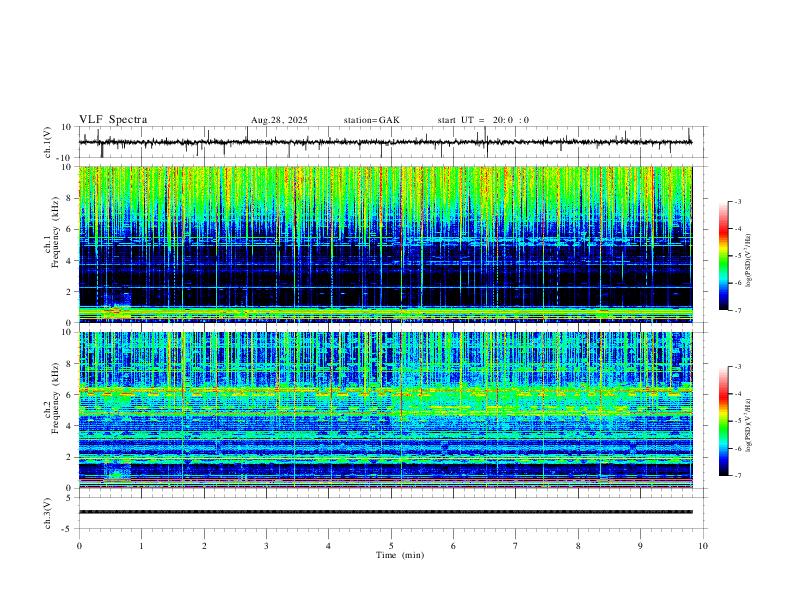Click the color bar beside ch.1 spectrogram
Screen dimensions: 792x612
[724, 256]
